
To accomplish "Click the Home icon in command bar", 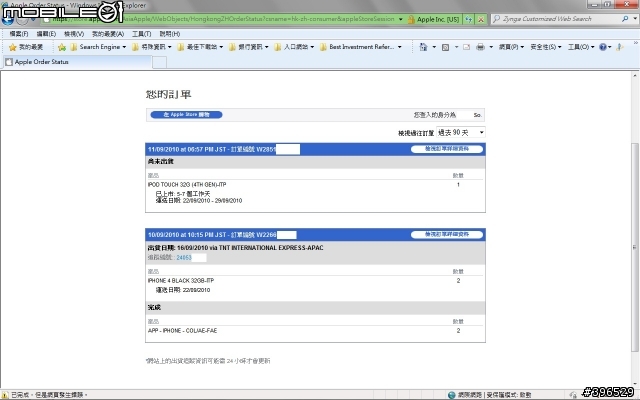I will click(x=423, y=47).
